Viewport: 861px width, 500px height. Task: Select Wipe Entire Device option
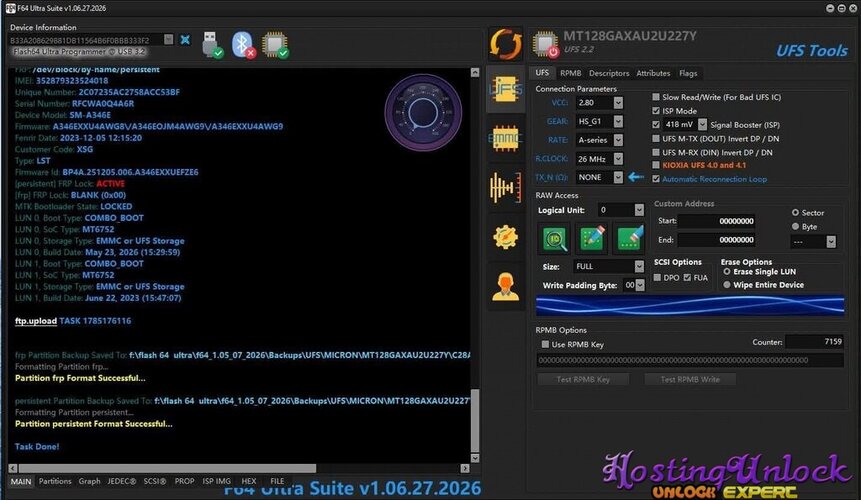tap(727, 284)
